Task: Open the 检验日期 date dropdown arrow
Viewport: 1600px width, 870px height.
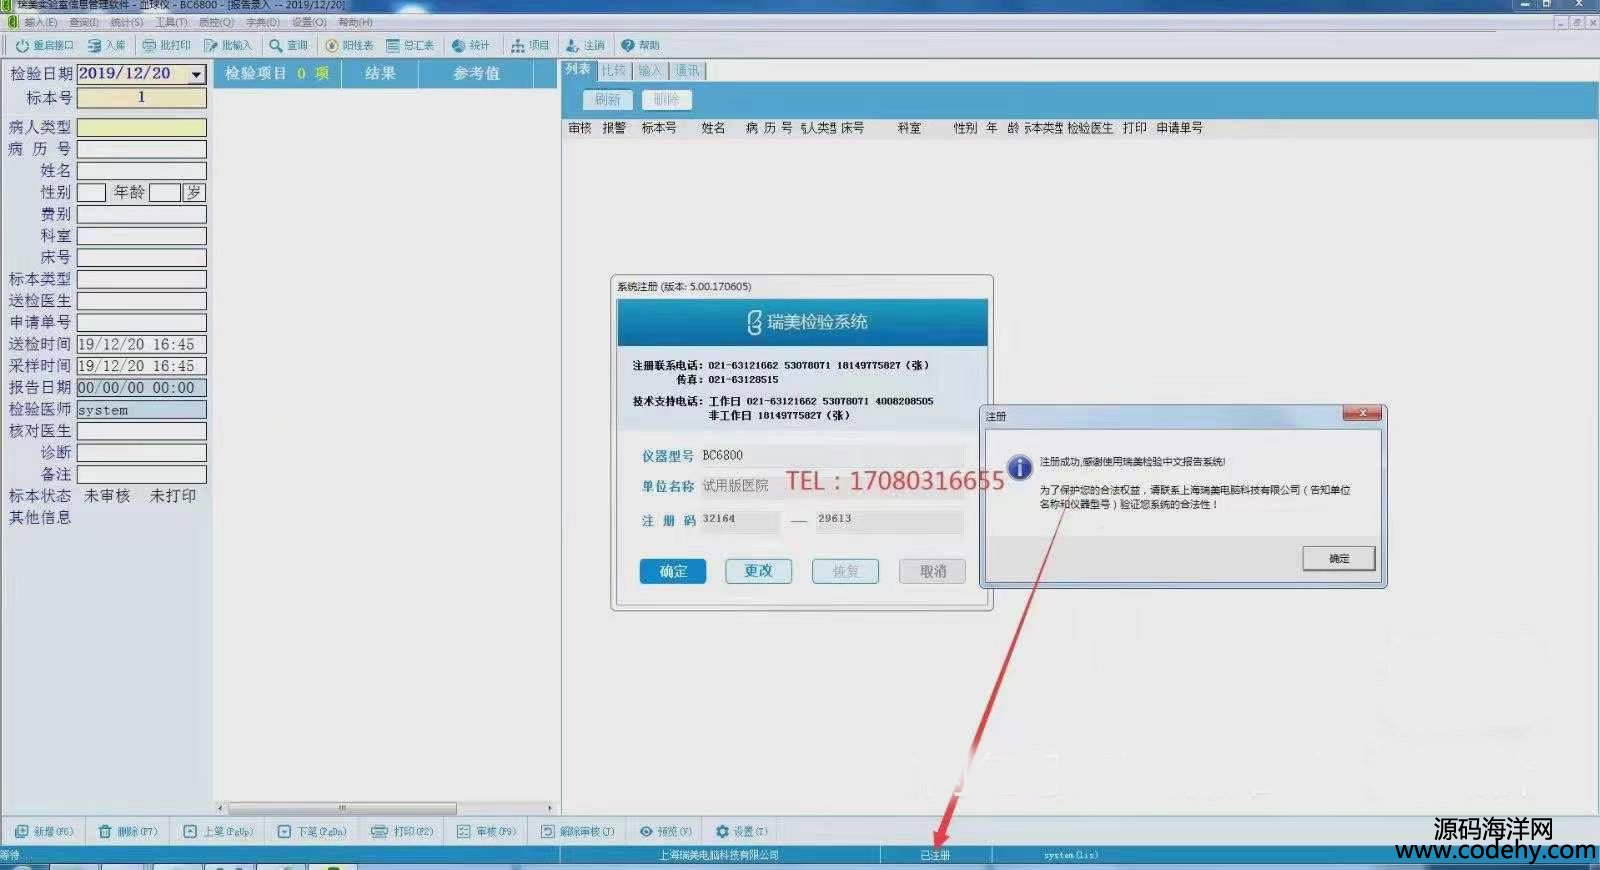Action: 197,75
